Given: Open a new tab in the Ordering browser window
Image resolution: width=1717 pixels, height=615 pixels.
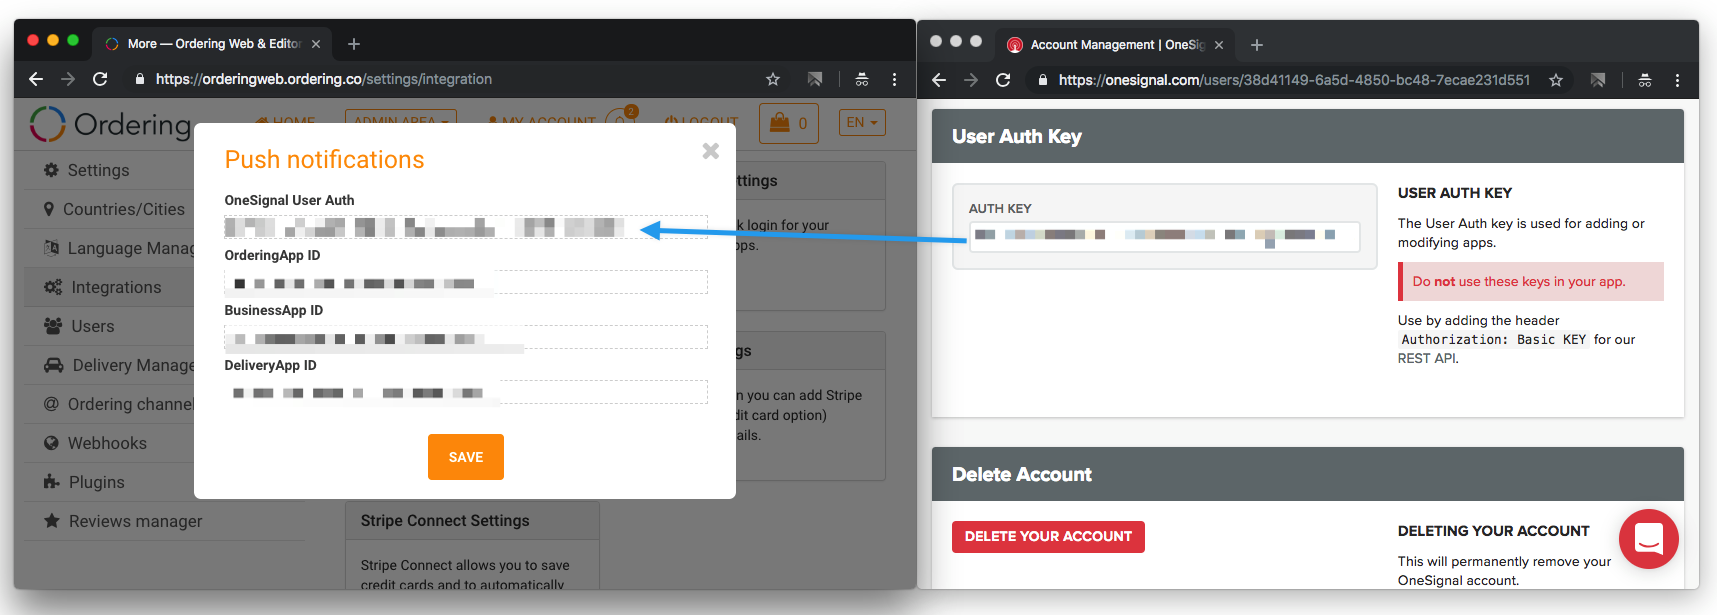Looking at the screenshot, I should click(354, 44).
